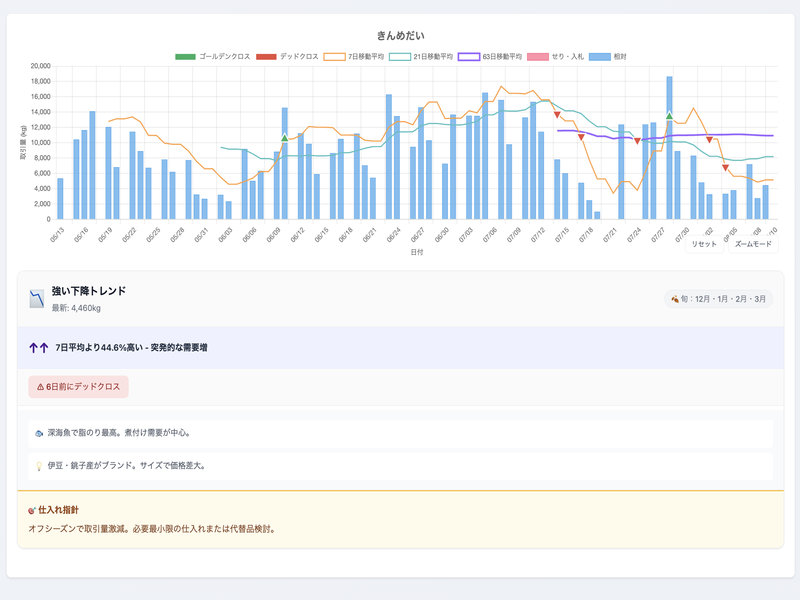Image resolution: width=800 pixels, height=600 pixels.
Task: Click the 取引量 (kg) y-axis label
Action: 22,142
